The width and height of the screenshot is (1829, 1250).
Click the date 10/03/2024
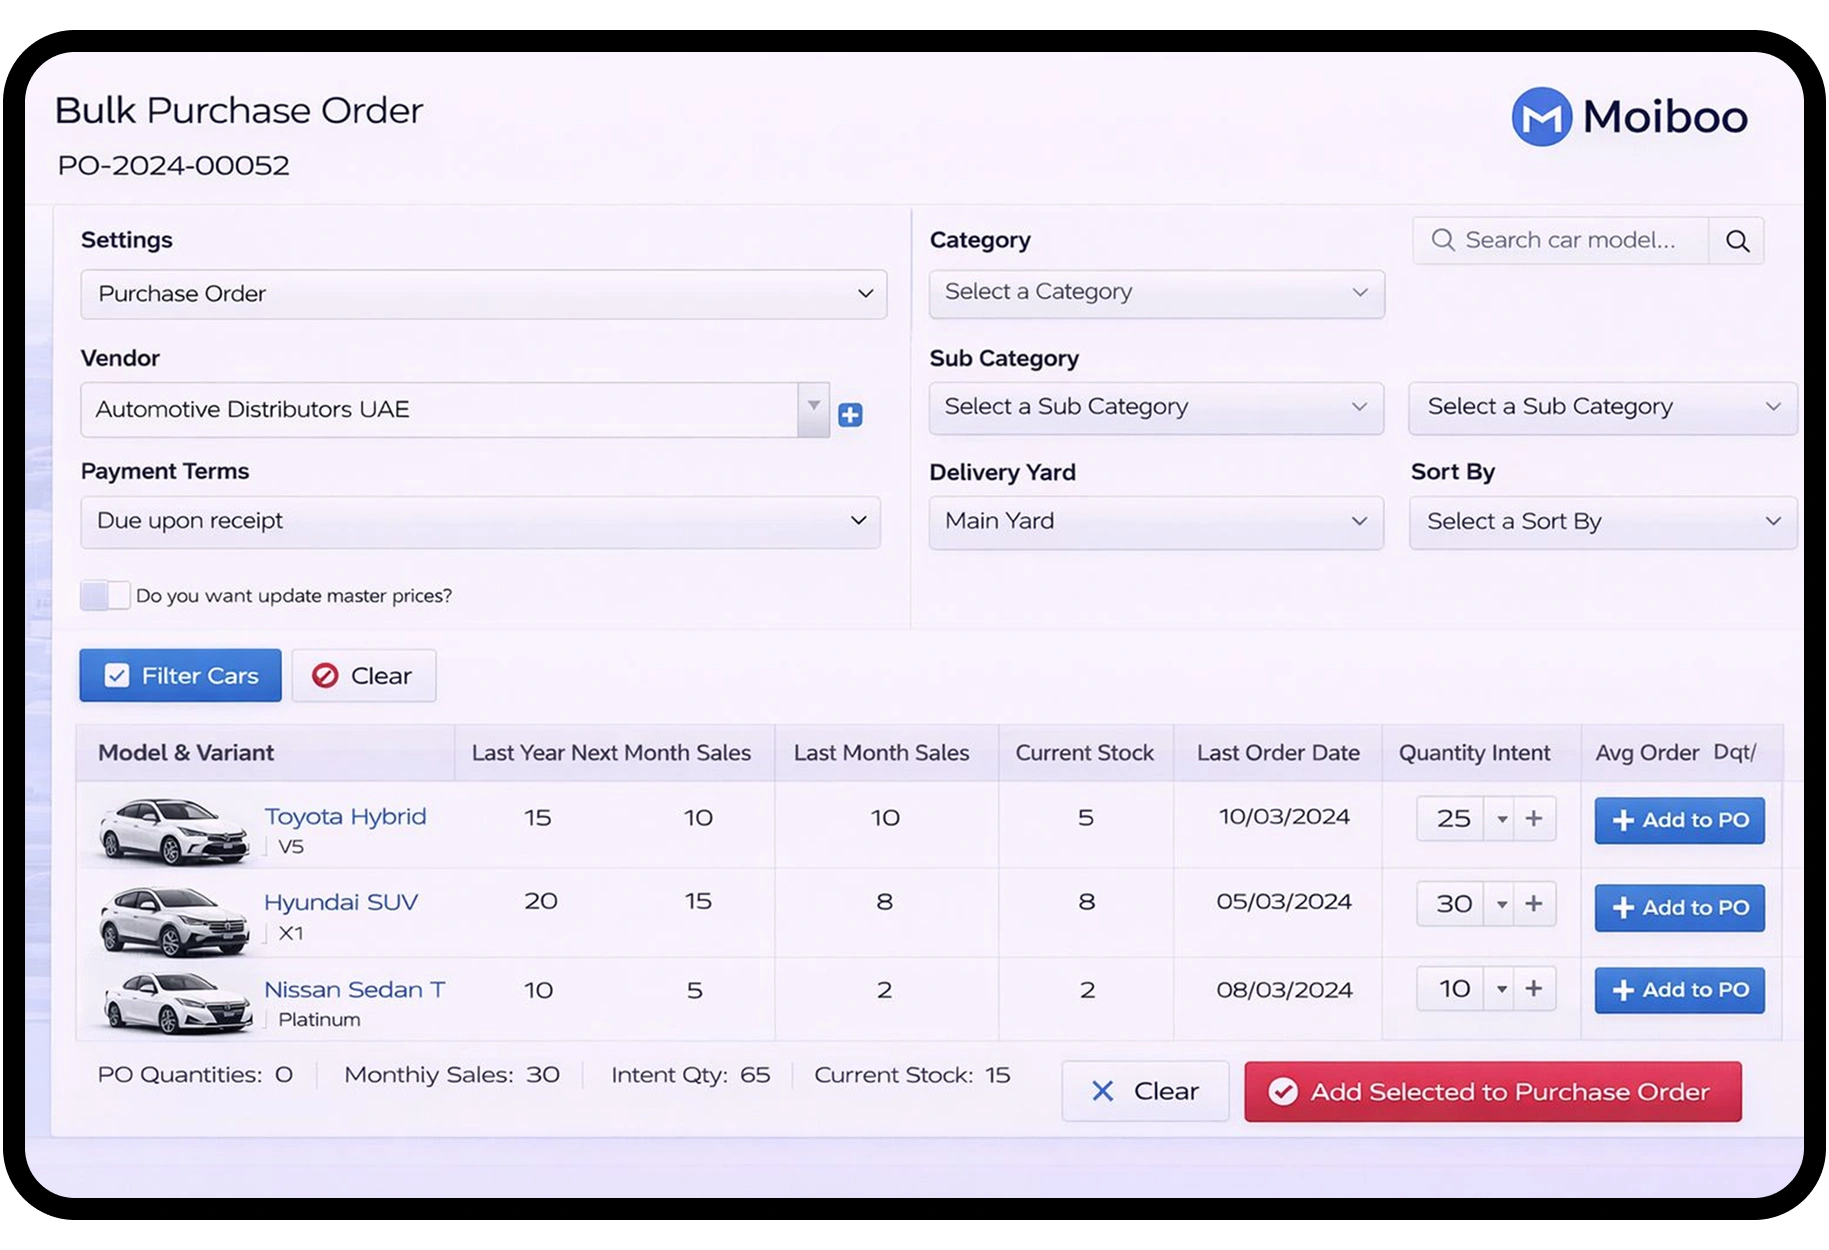click(1284, 817)
